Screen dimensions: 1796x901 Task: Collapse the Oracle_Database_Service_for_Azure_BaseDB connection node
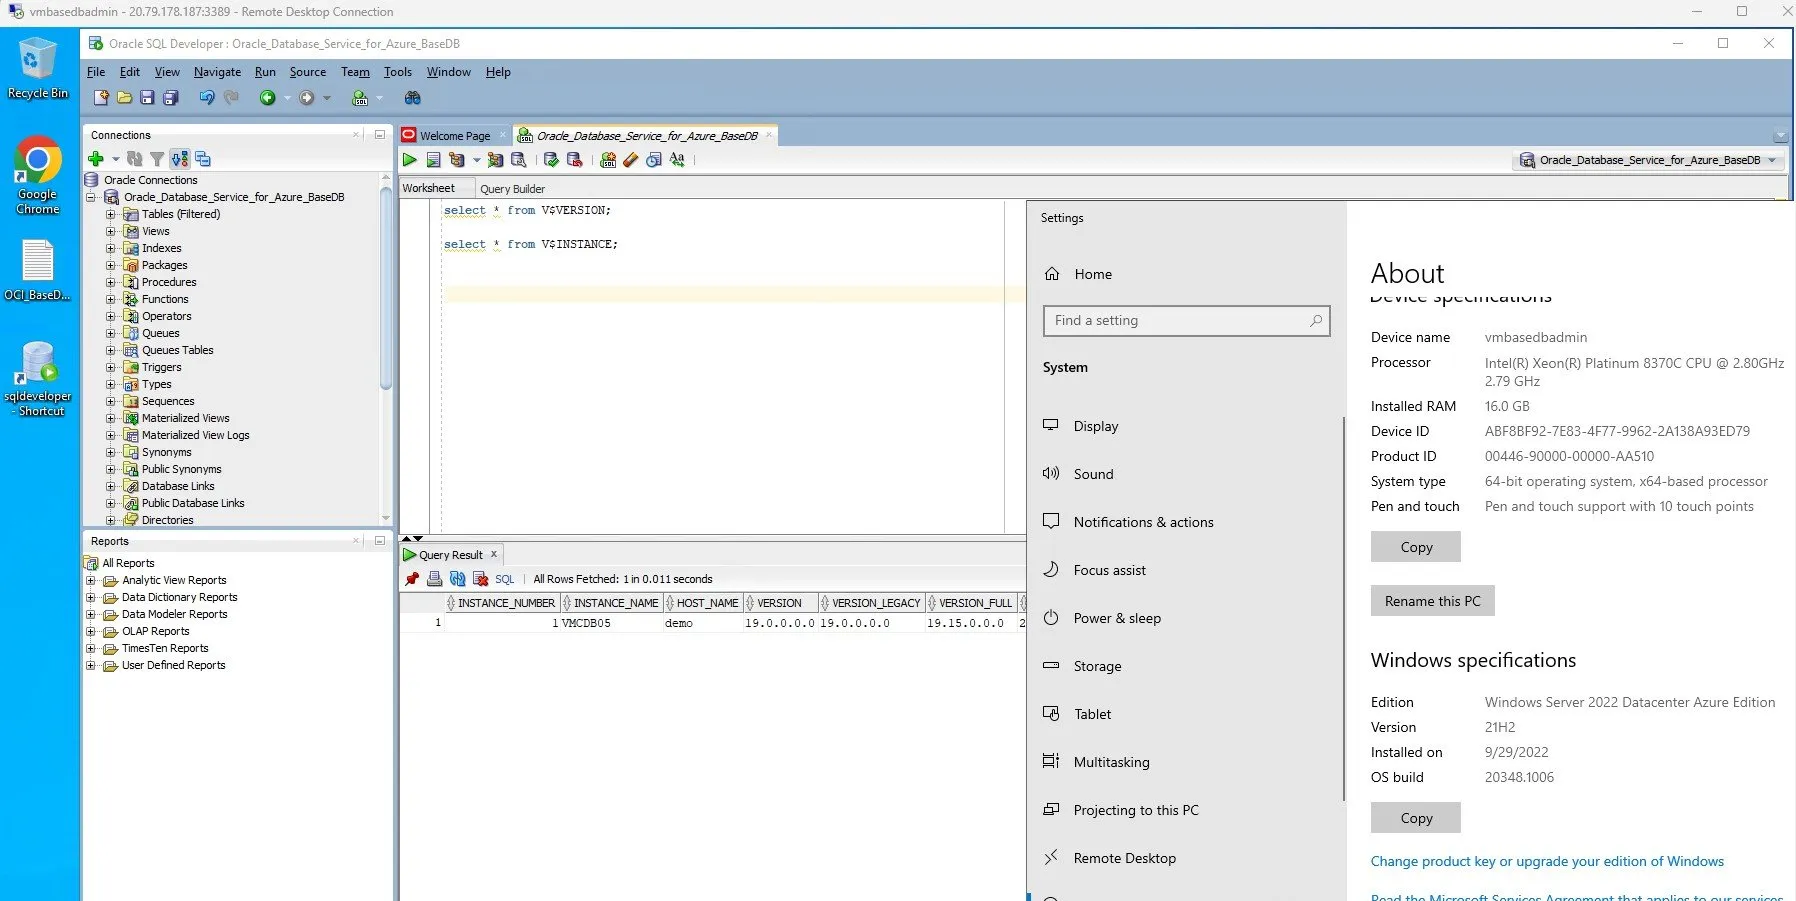[x=91, y=197]
